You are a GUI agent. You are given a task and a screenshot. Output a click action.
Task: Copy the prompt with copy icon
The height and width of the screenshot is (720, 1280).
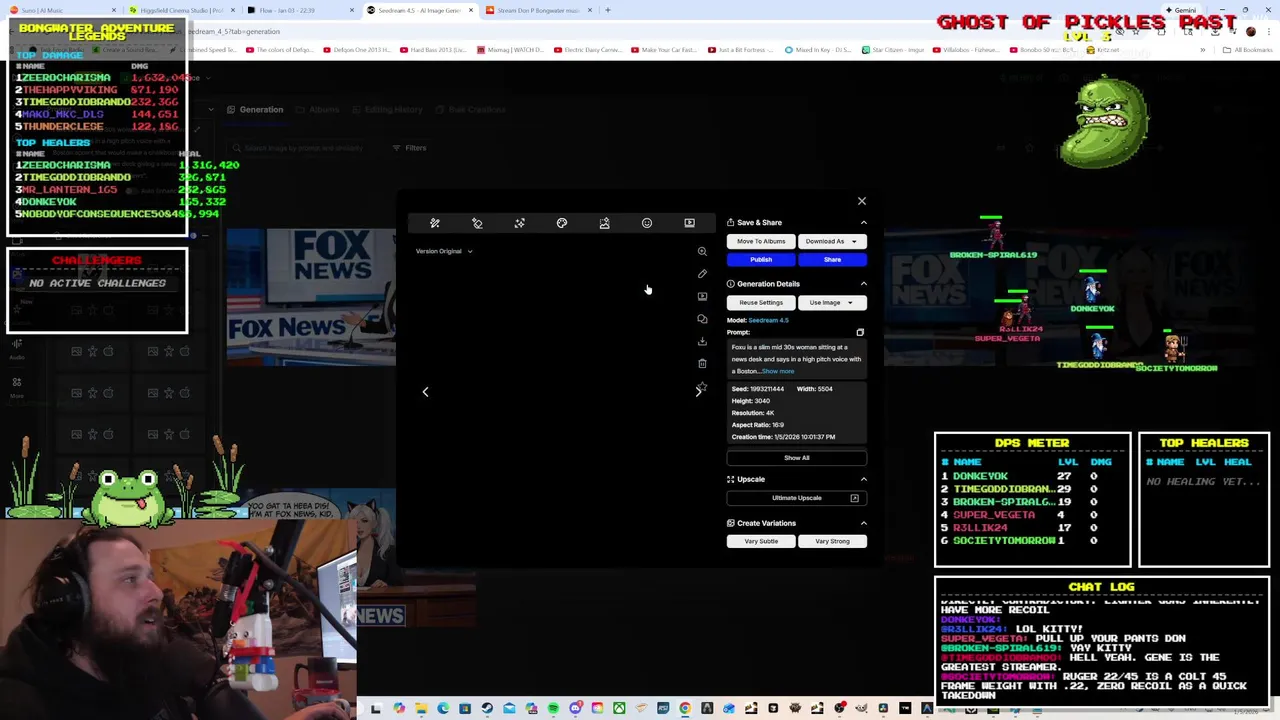tap(860, 332)
